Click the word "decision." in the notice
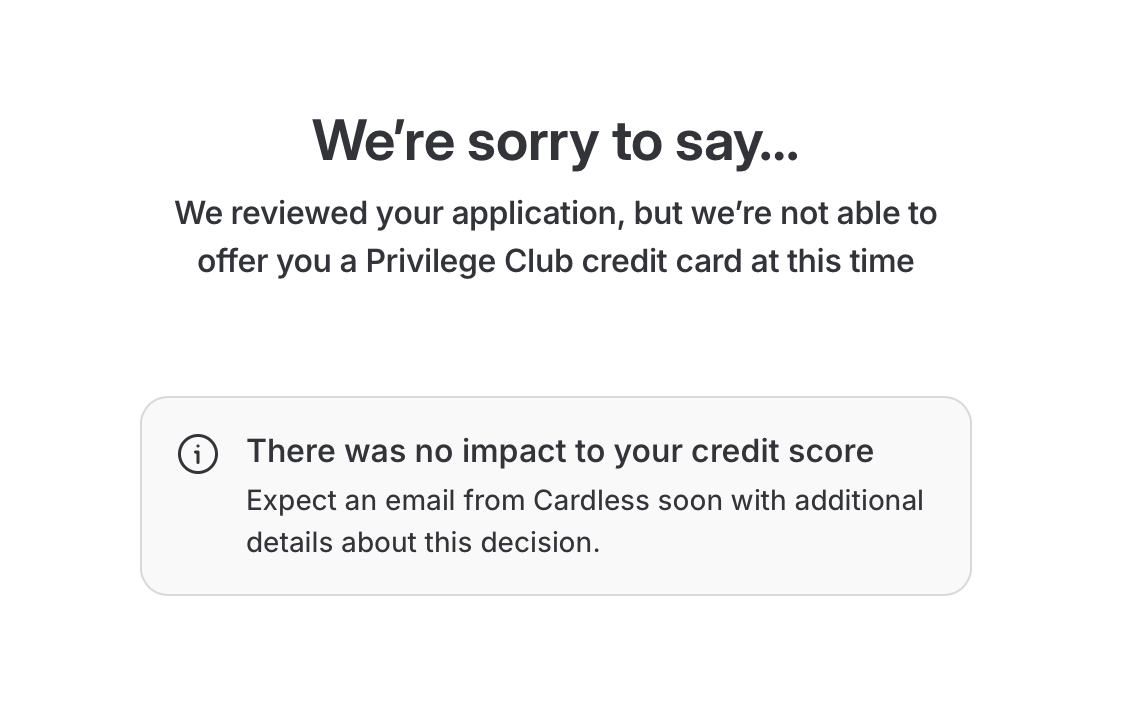This screenshot has height=712, width=1132. [x=541, y=543]
